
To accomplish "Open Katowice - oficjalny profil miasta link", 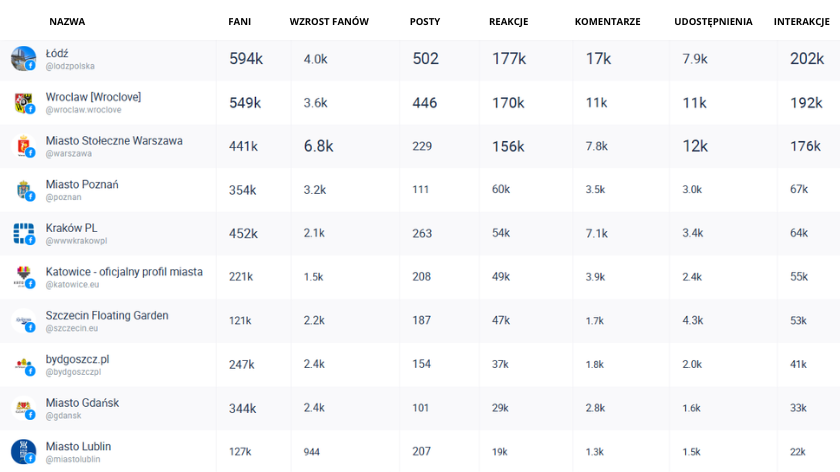I will tap(124, 272).
